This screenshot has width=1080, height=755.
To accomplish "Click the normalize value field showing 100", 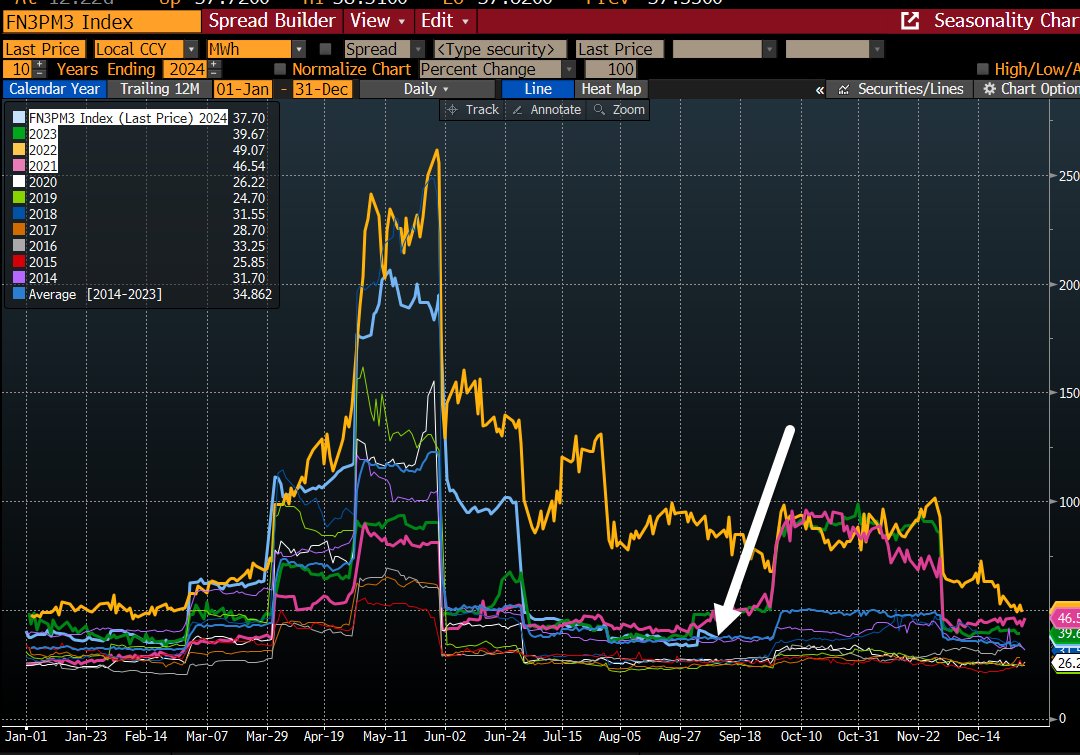I will tap(611, 70).
